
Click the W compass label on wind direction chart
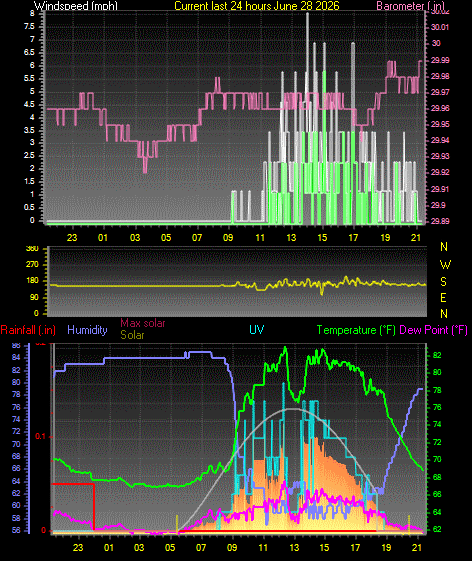coord(445,265)
